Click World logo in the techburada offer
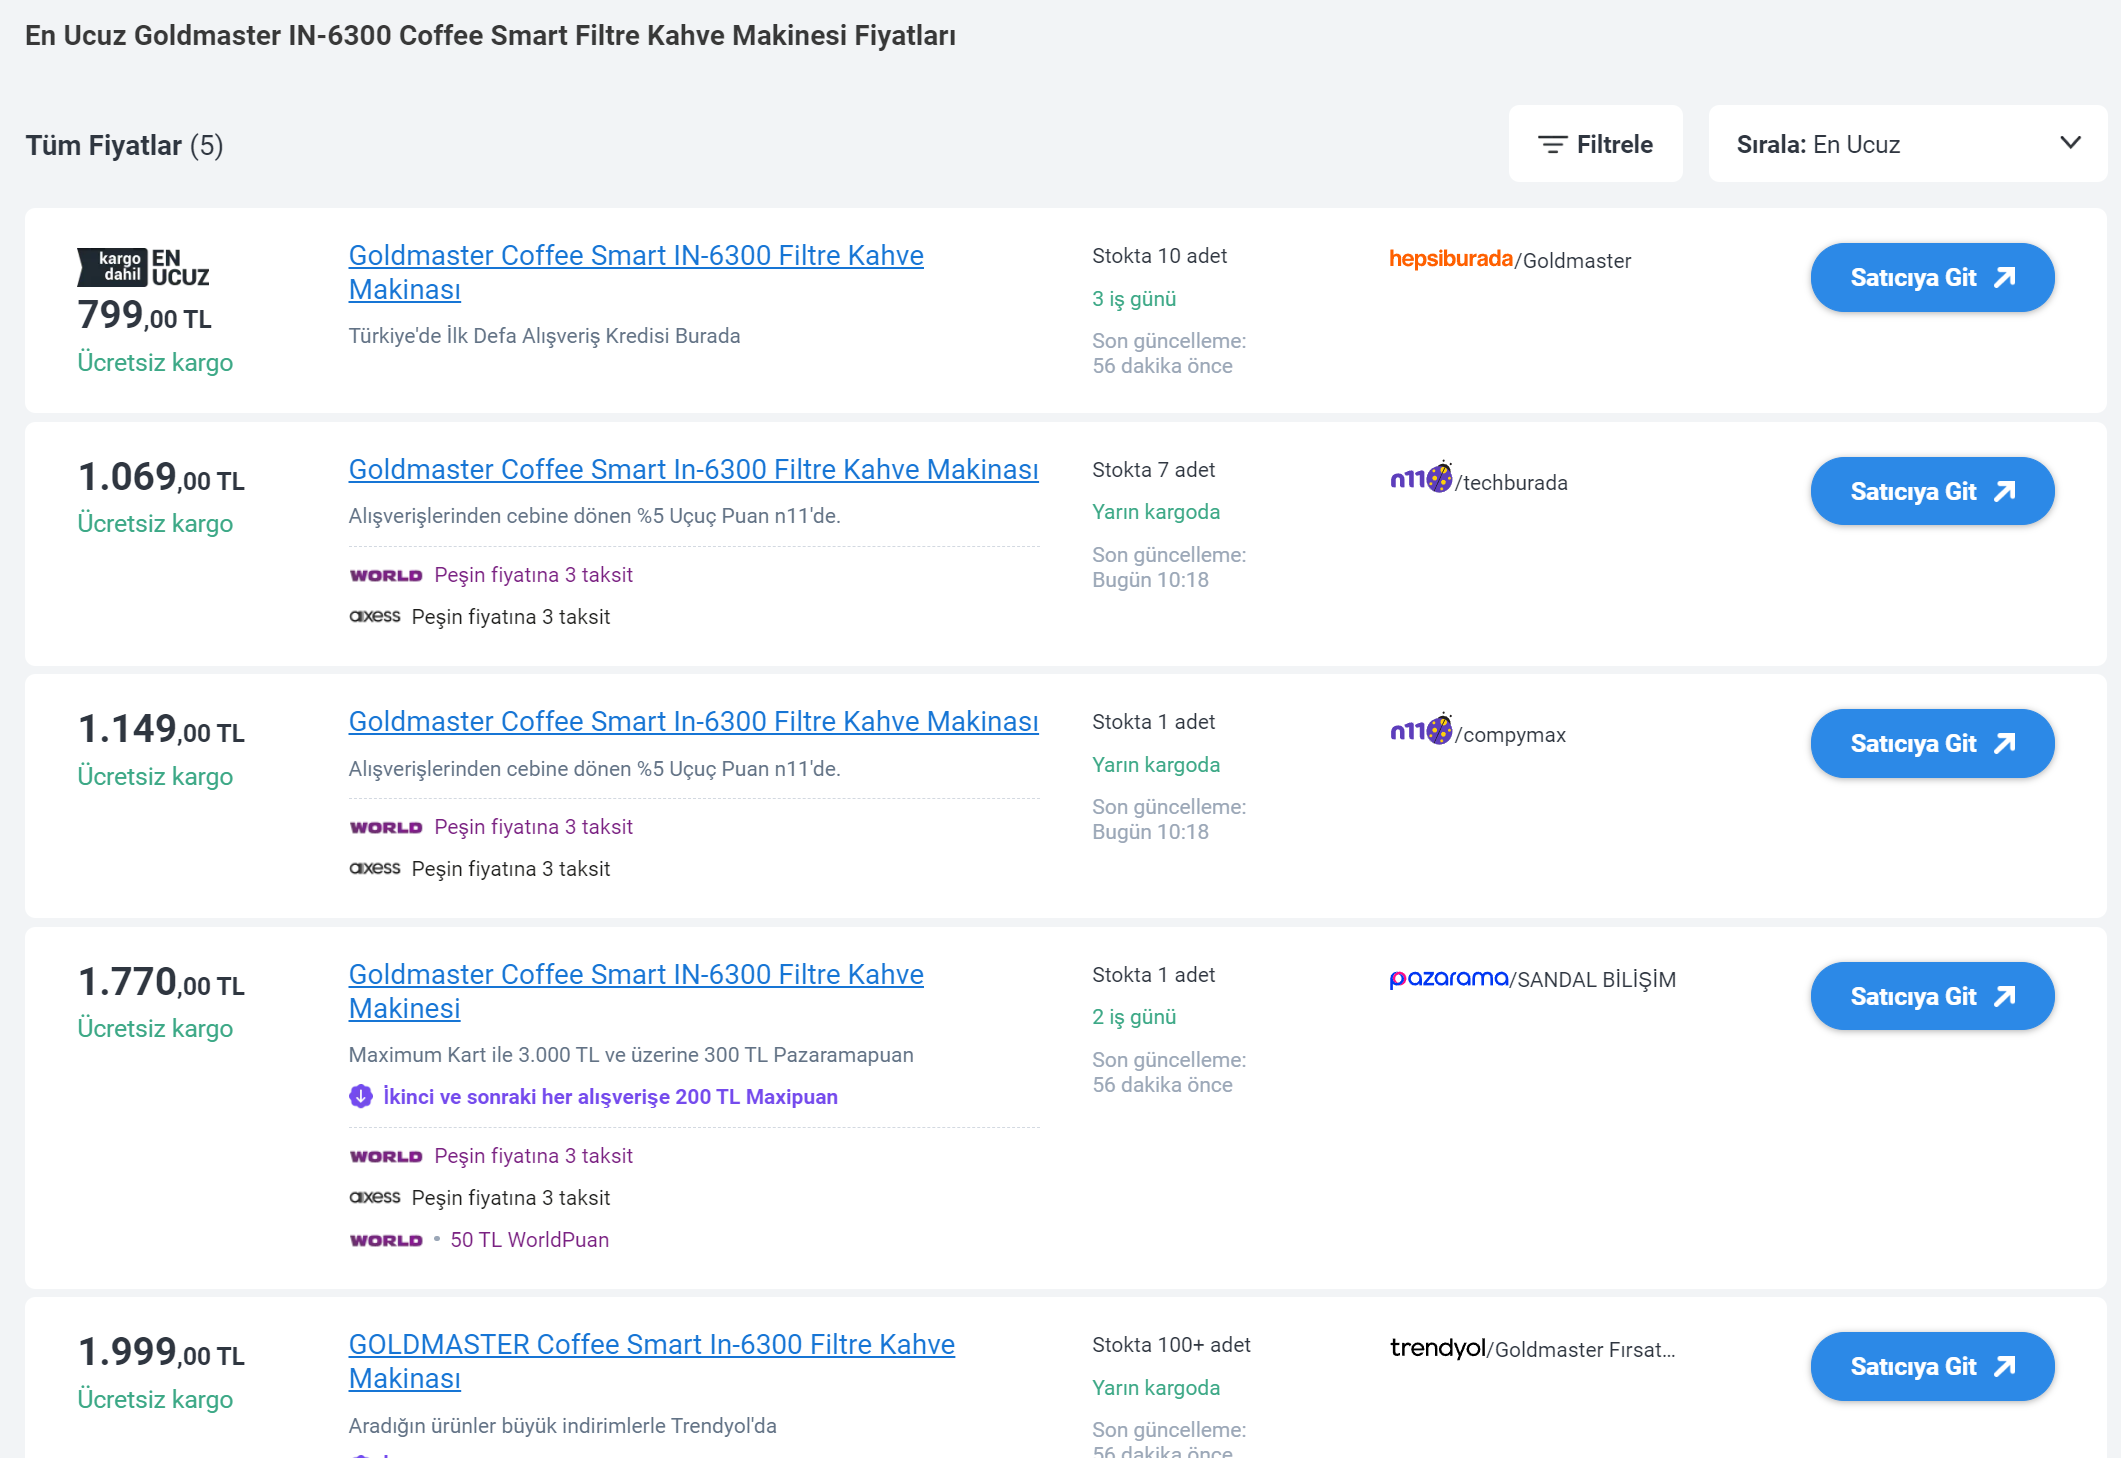The height and width of the screenshot is (1458, 2121). coord(386,575)
